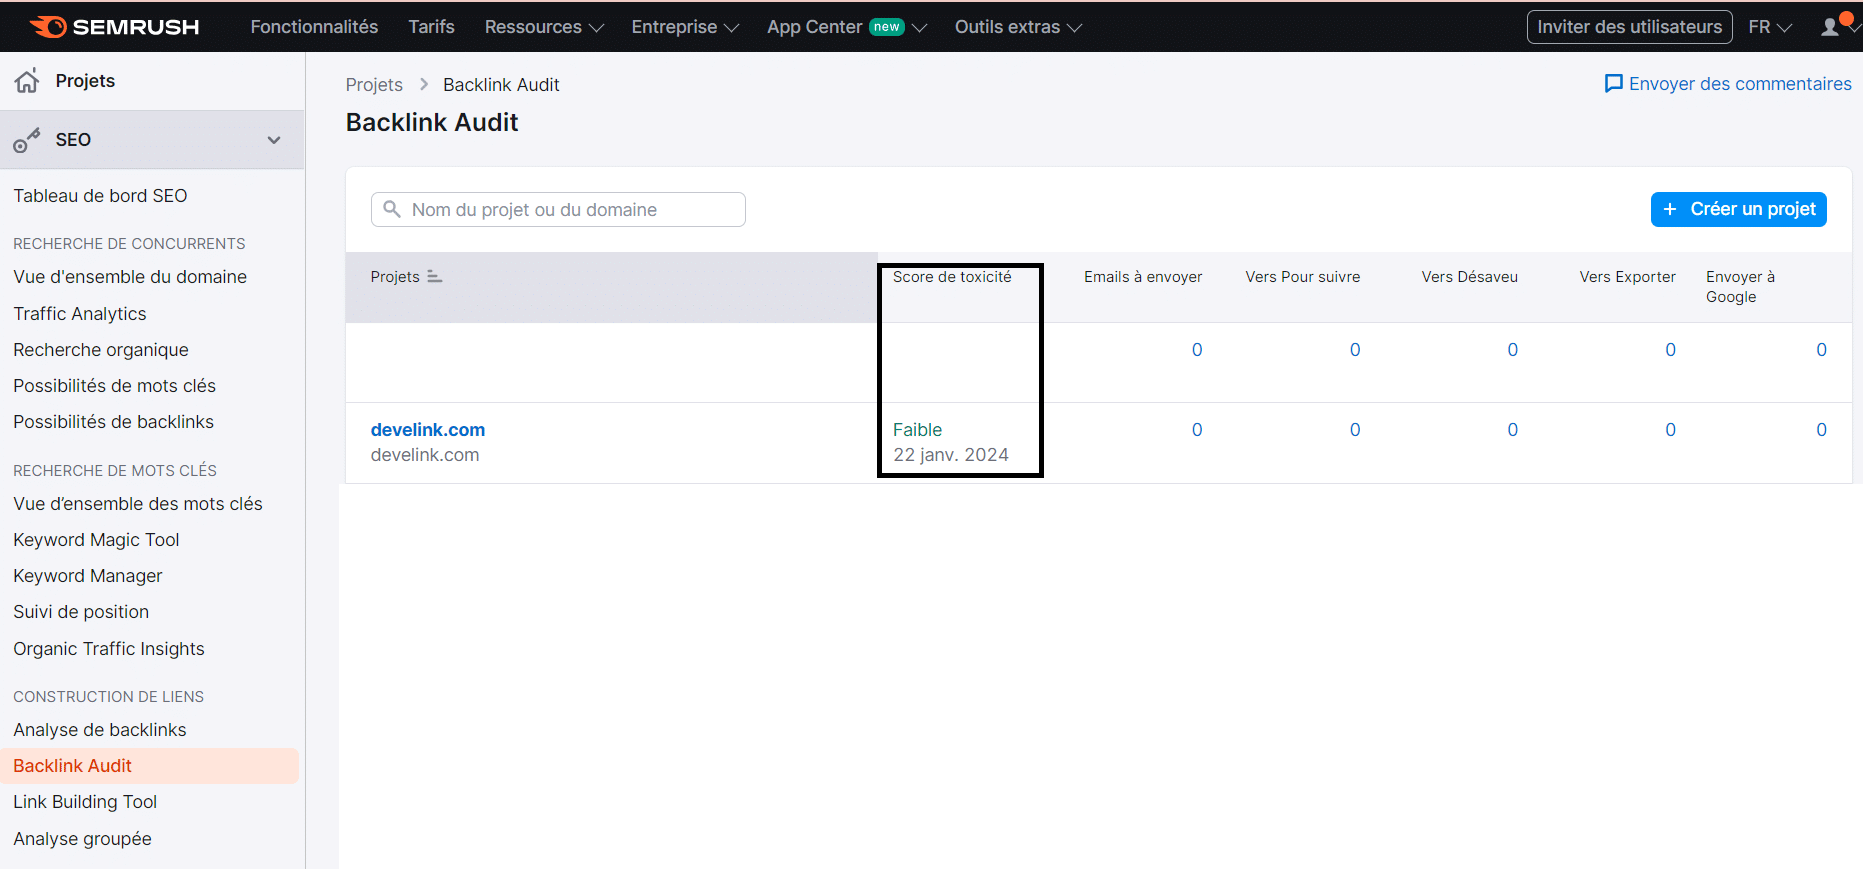
Task: Click the Envoyer à Google column header
Action: pos(1740,287)
